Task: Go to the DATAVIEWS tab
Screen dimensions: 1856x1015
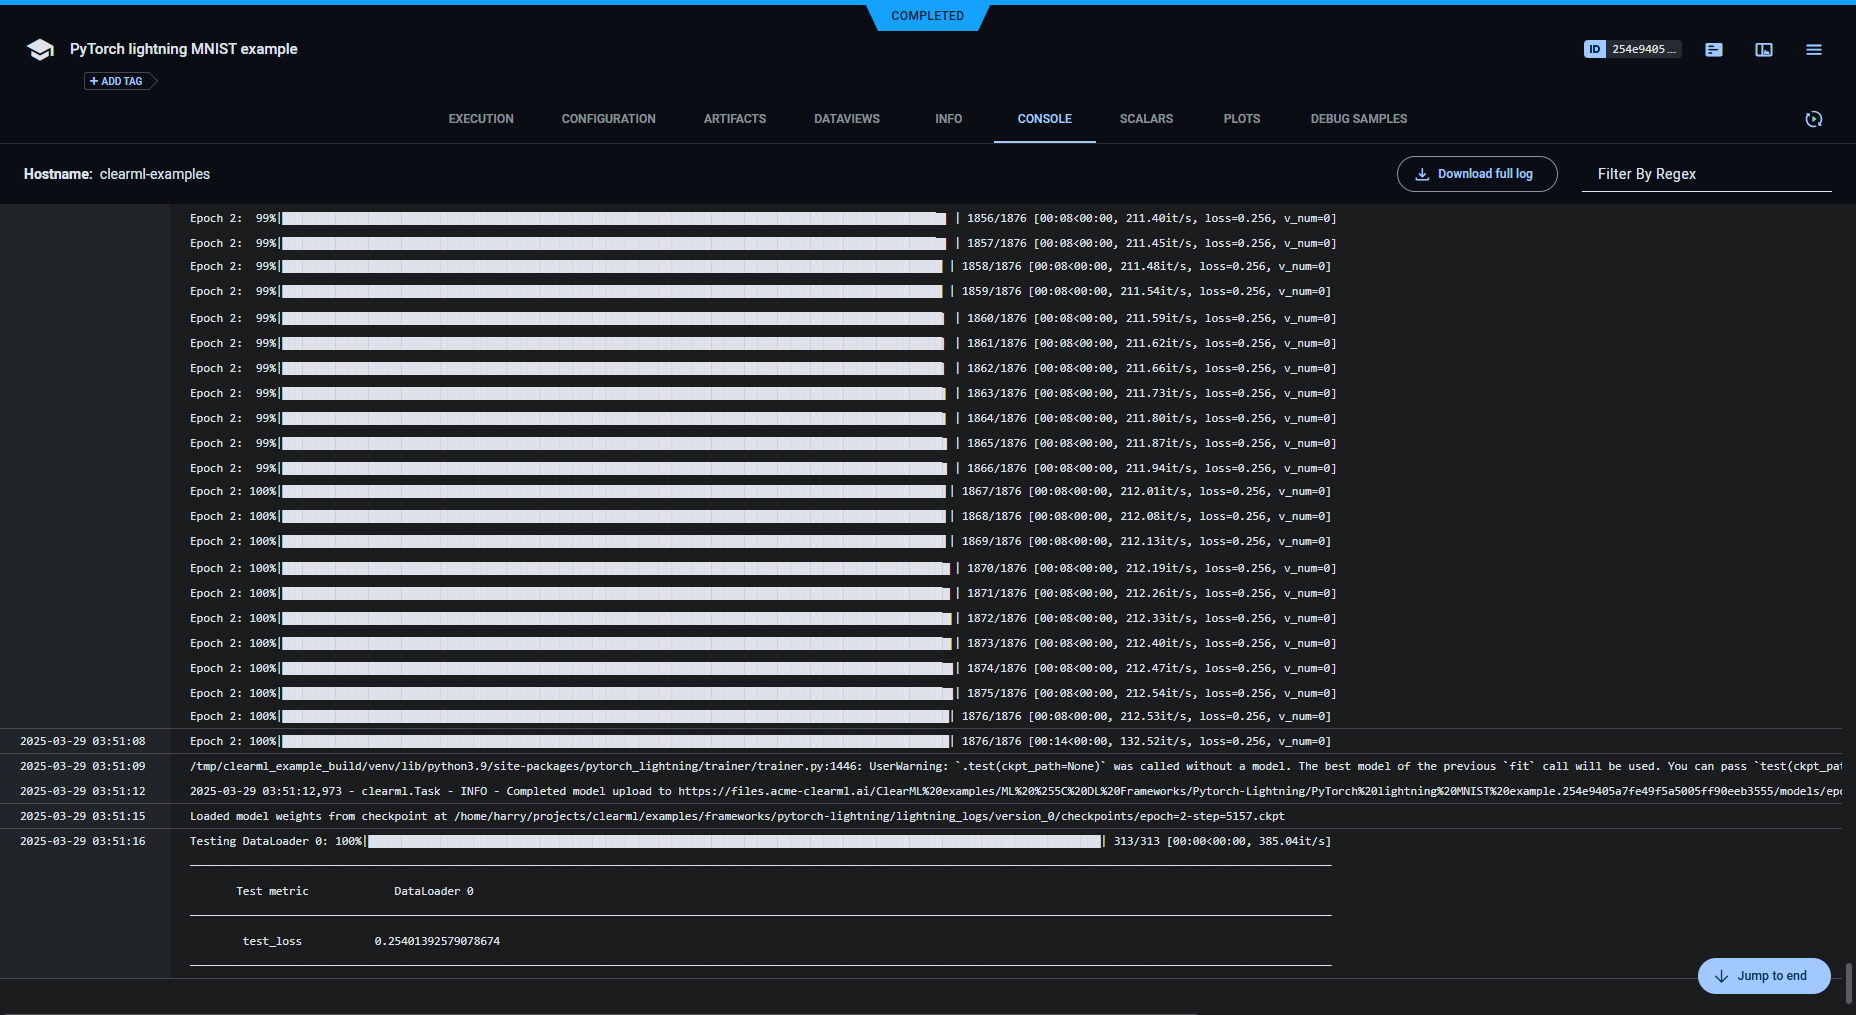Action: click(x=847, y=119)
